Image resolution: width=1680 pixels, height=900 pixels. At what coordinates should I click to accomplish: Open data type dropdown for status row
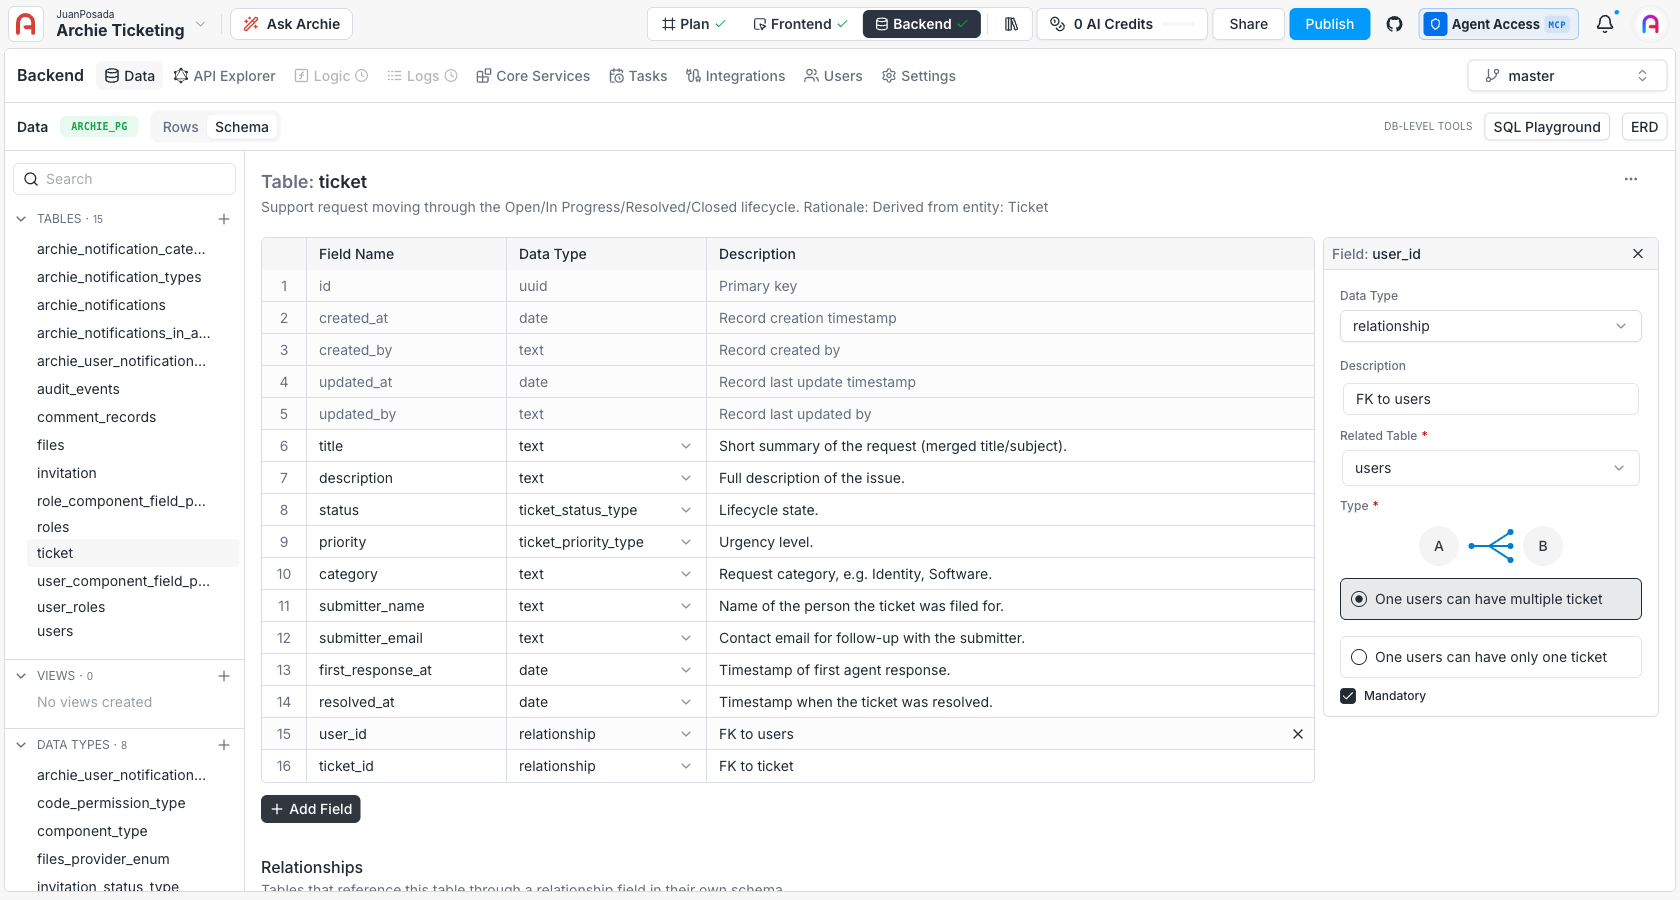[686, 510]
